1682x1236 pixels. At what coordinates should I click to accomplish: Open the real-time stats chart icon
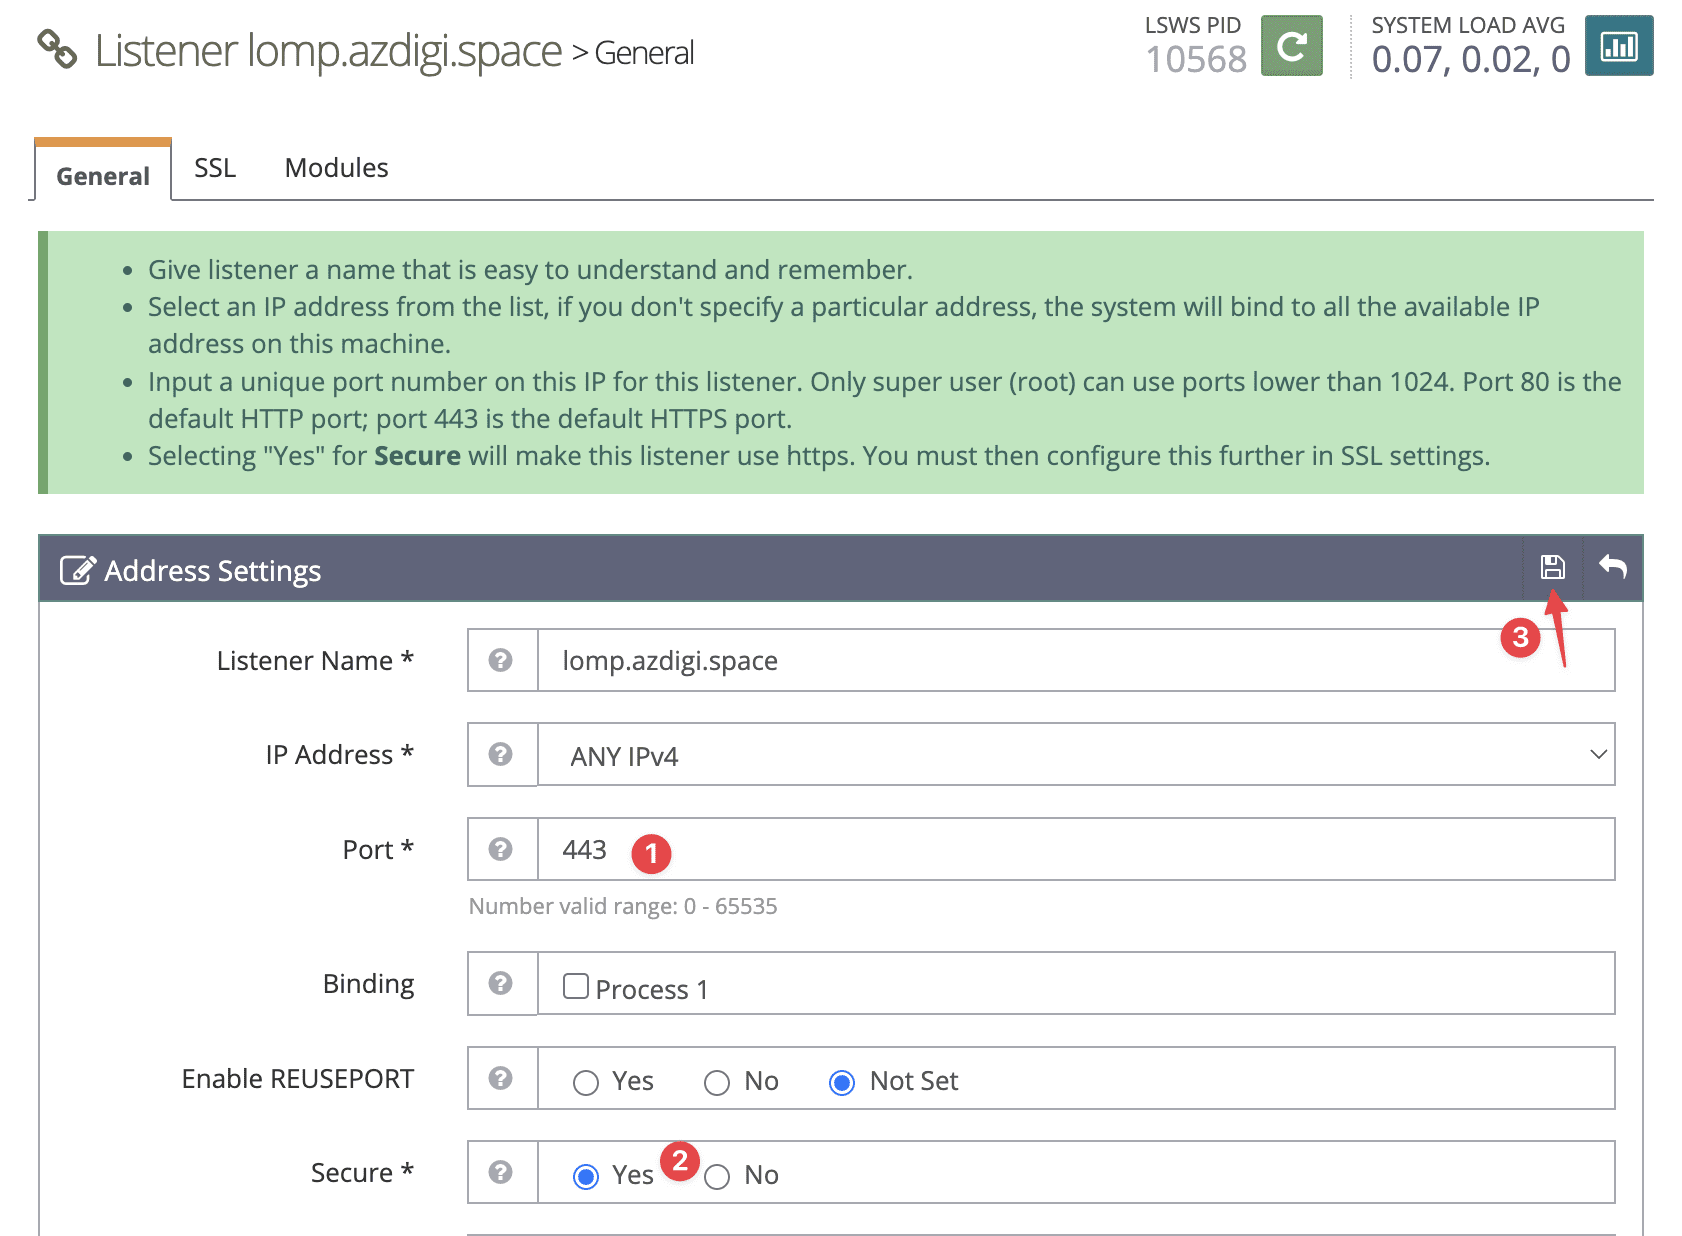point(1618,46)
